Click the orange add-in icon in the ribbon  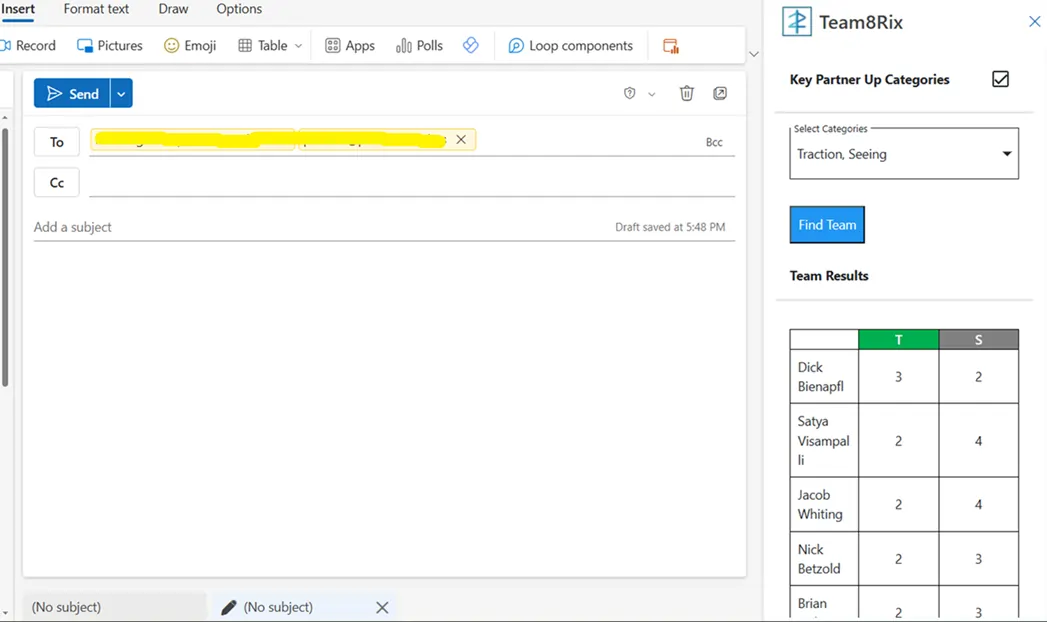[x=670, y=46]
